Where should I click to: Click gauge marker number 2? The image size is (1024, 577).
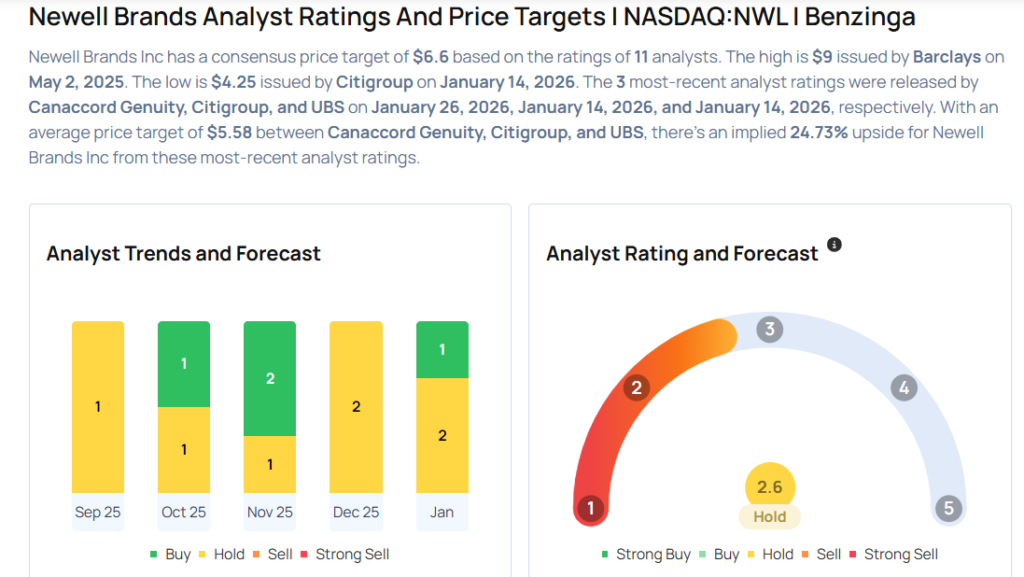pyautogui.click(x=636, y=388)
